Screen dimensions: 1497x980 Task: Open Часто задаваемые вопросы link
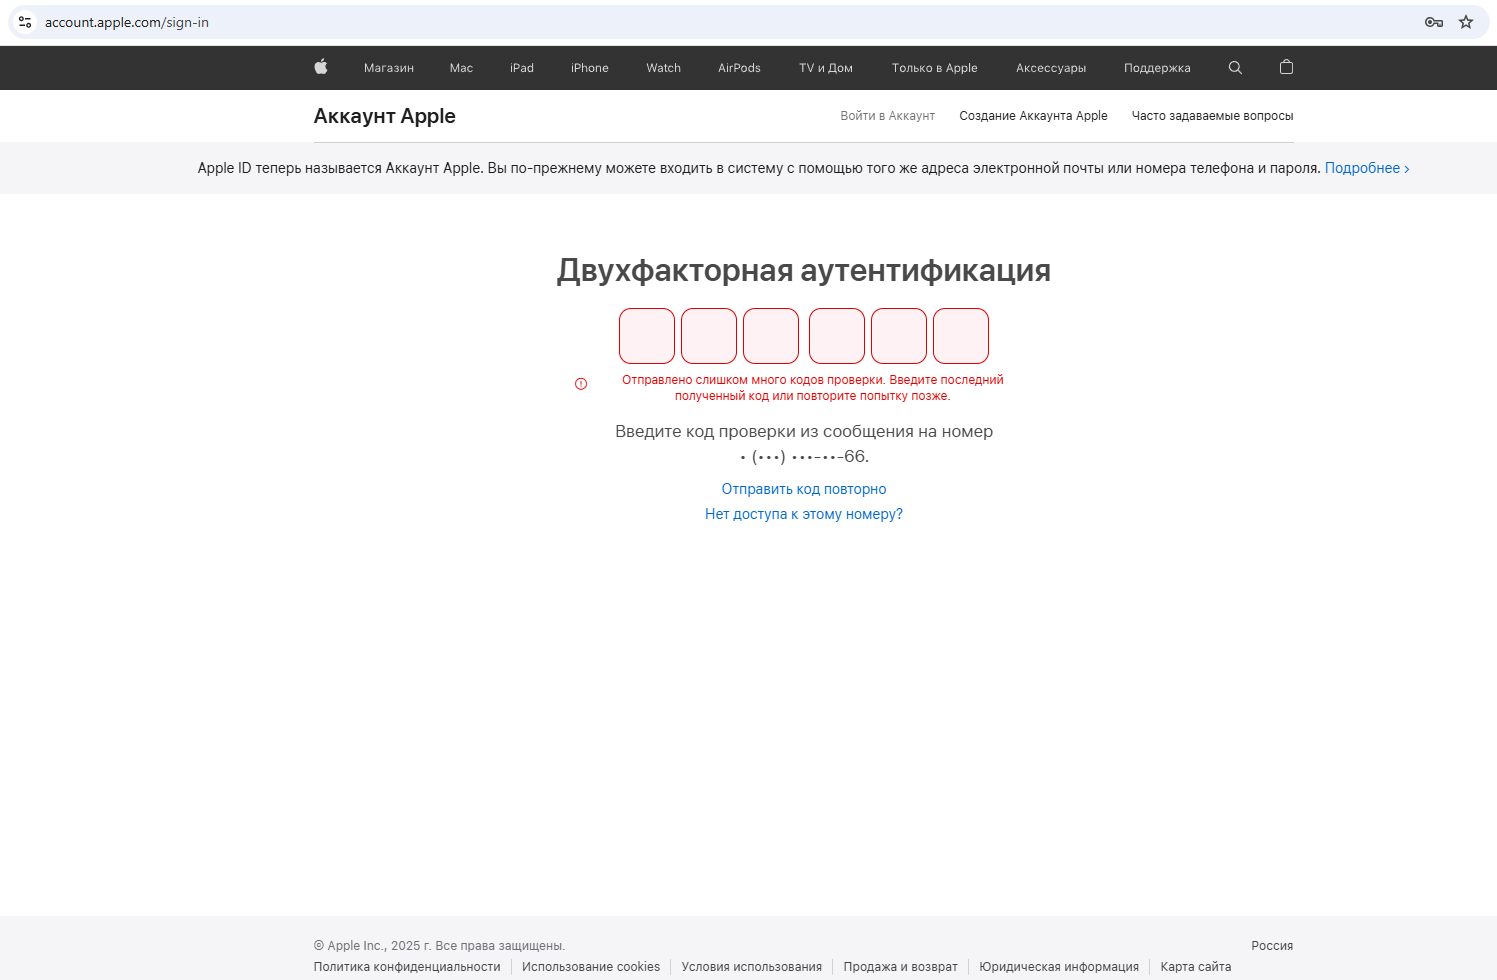tap(1212, 116)
